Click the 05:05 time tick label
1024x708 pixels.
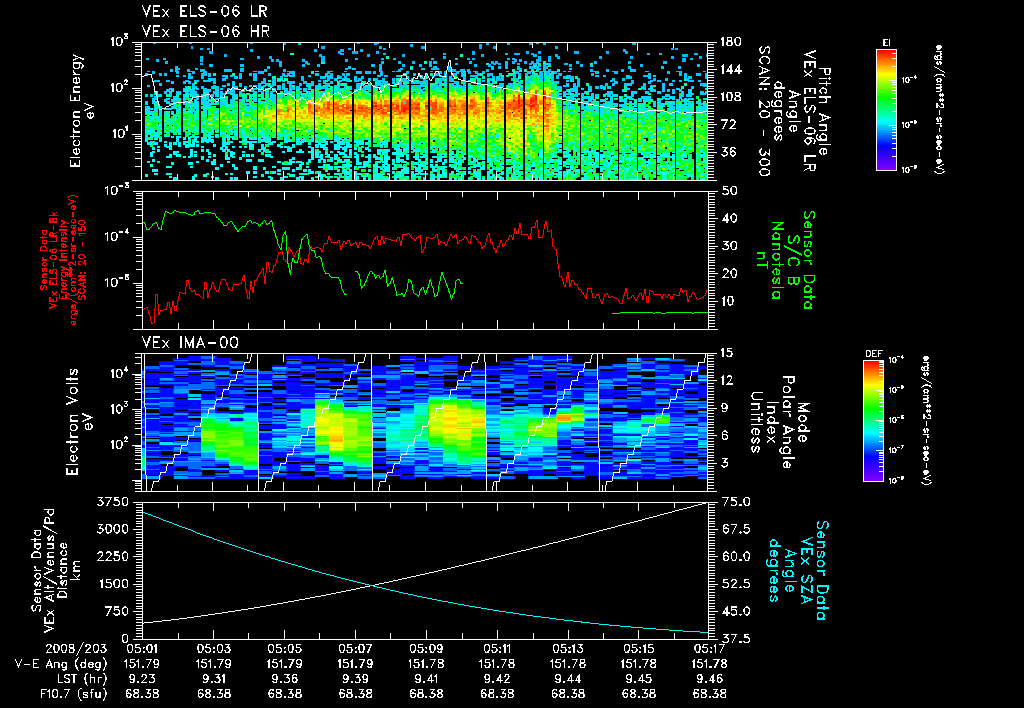click(284, 649)
